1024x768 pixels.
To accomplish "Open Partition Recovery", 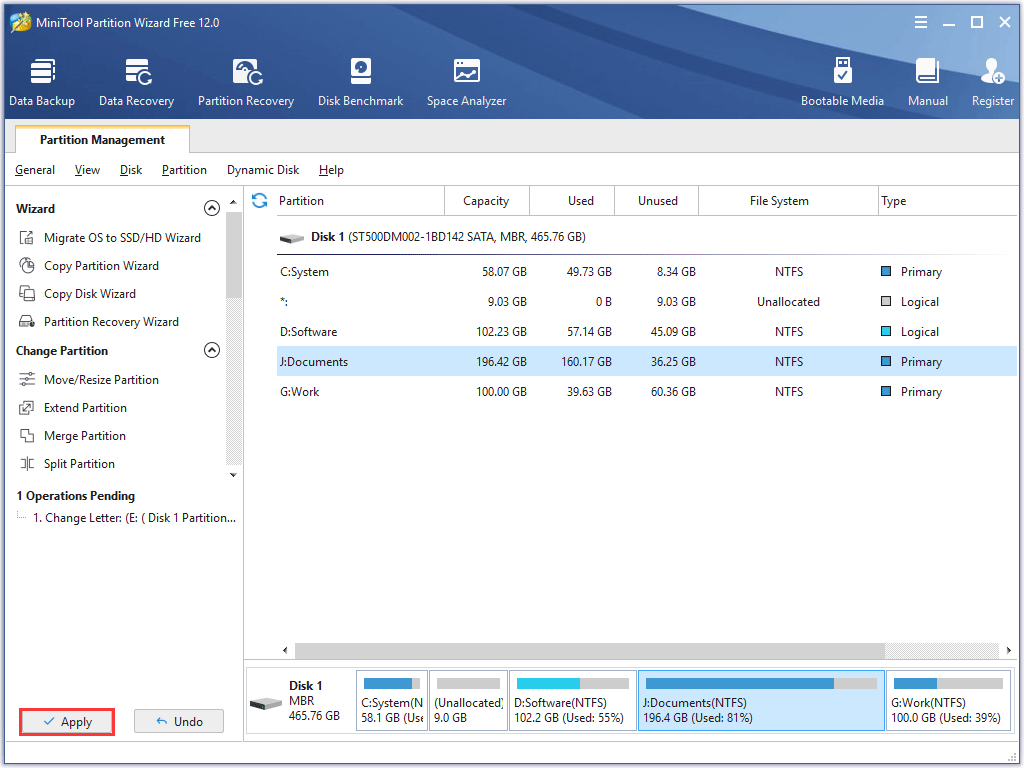I will click(x=246, y=82).
